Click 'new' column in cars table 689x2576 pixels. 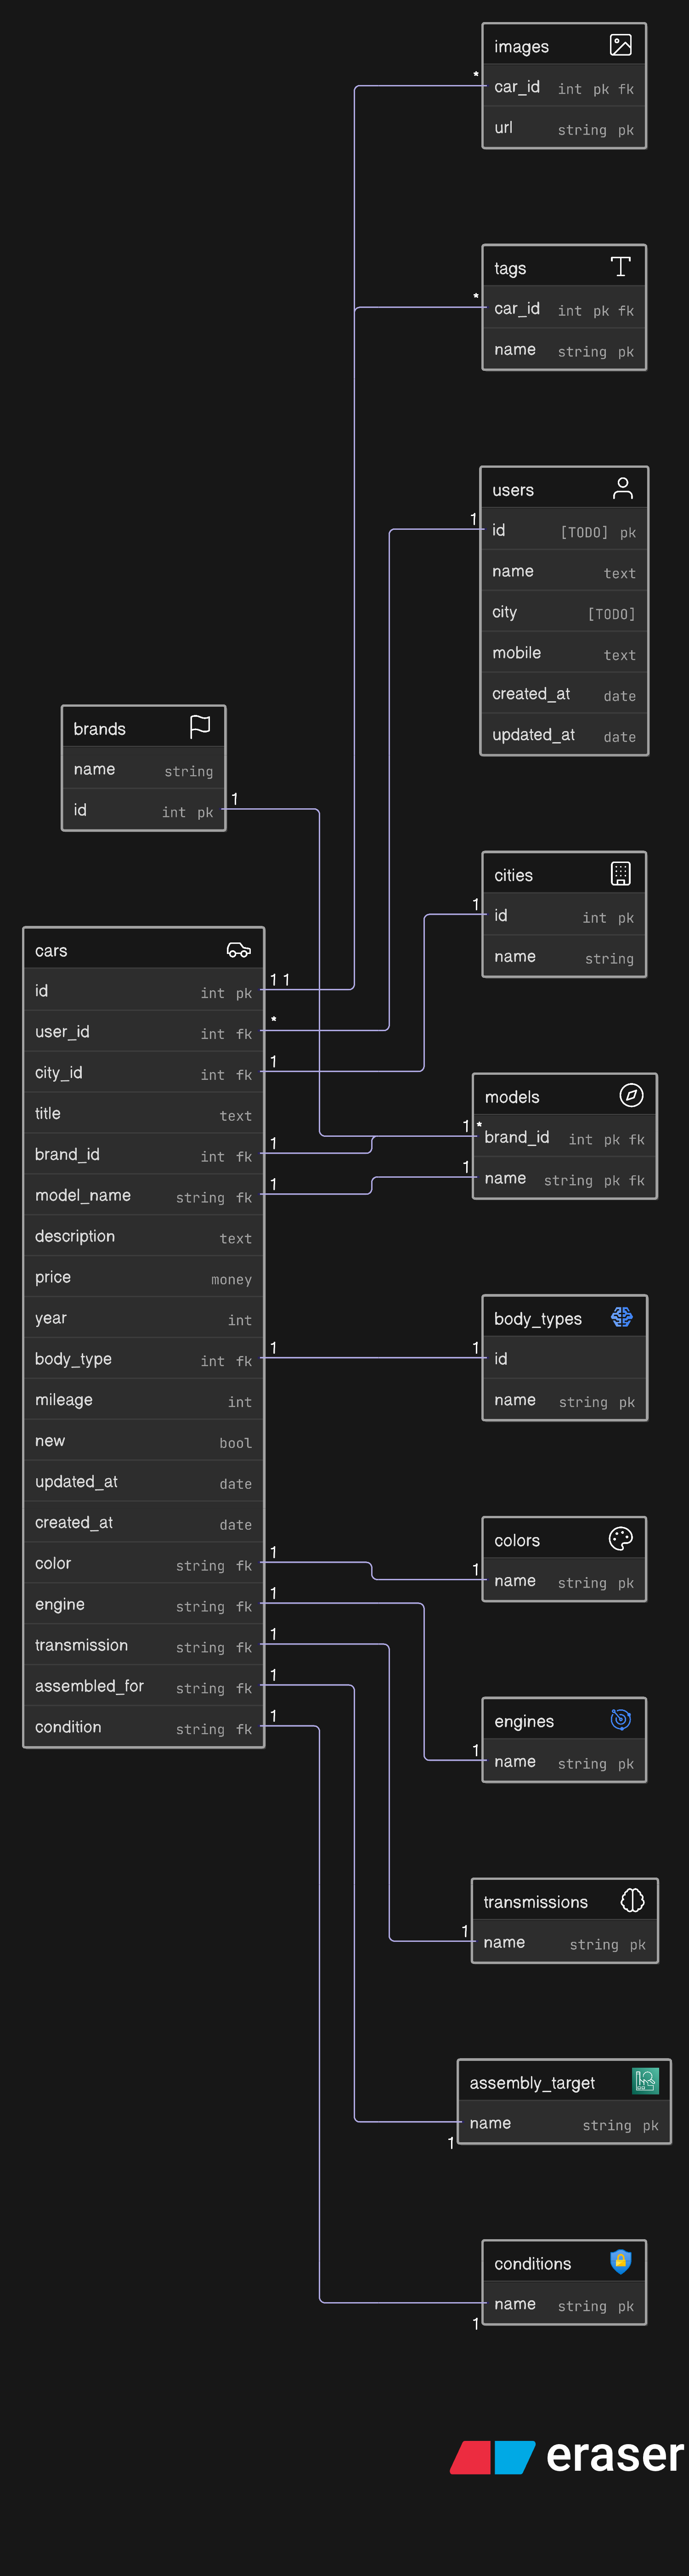(x=143, y=1441)
